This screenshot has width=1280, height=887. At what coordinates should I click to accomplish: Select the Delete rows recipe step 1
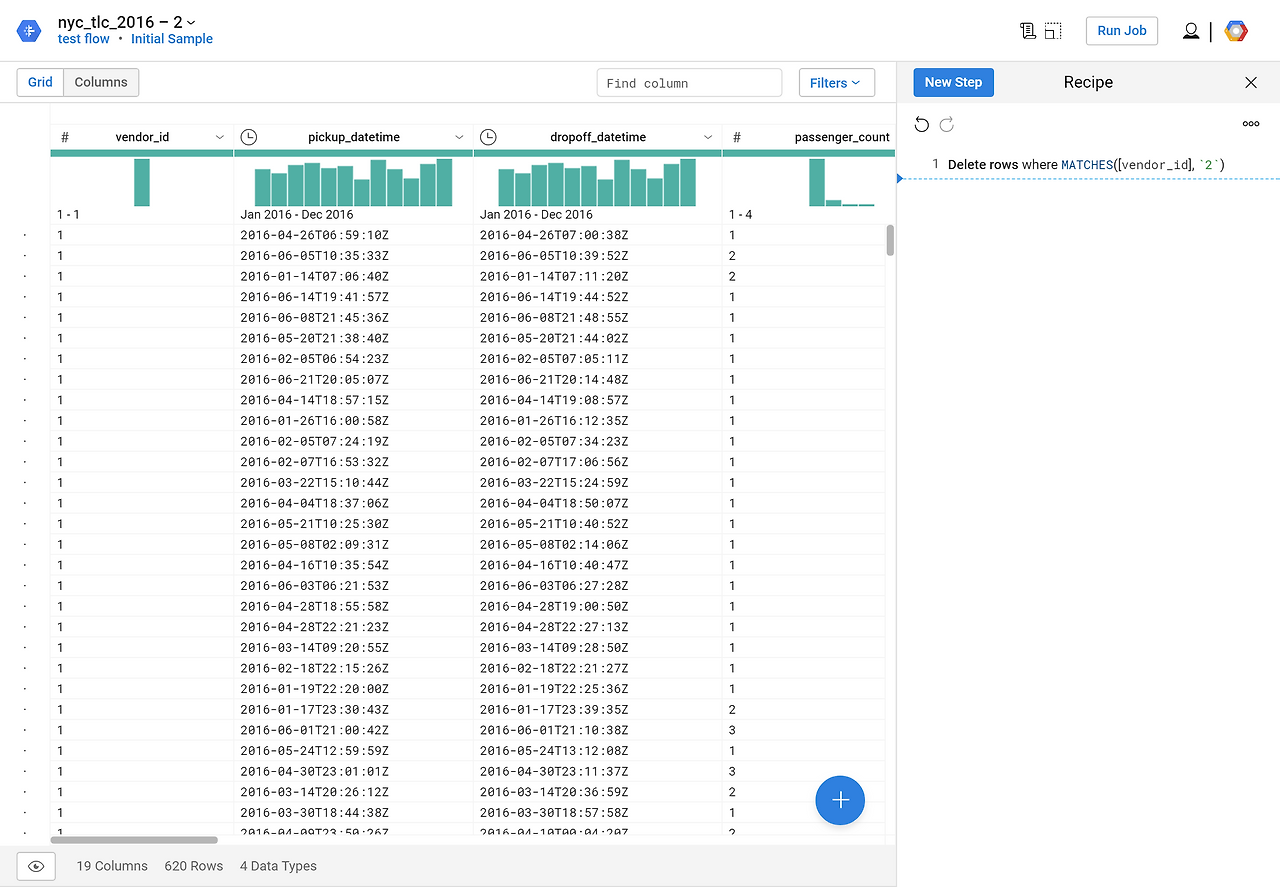(x=1088, y=164)
